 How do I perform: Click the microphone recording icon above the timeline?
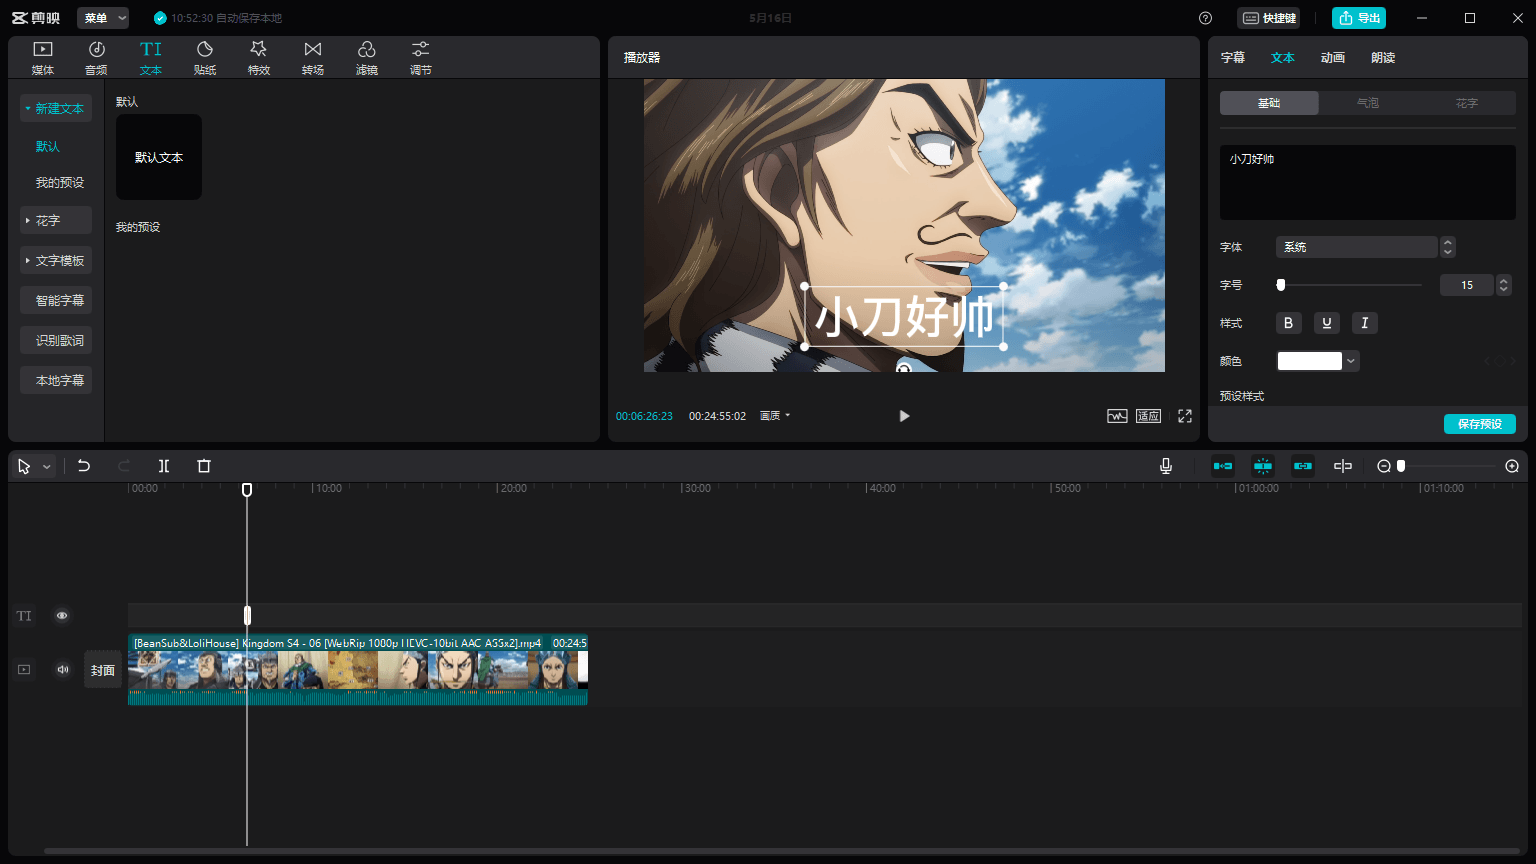click(1165, 465)
